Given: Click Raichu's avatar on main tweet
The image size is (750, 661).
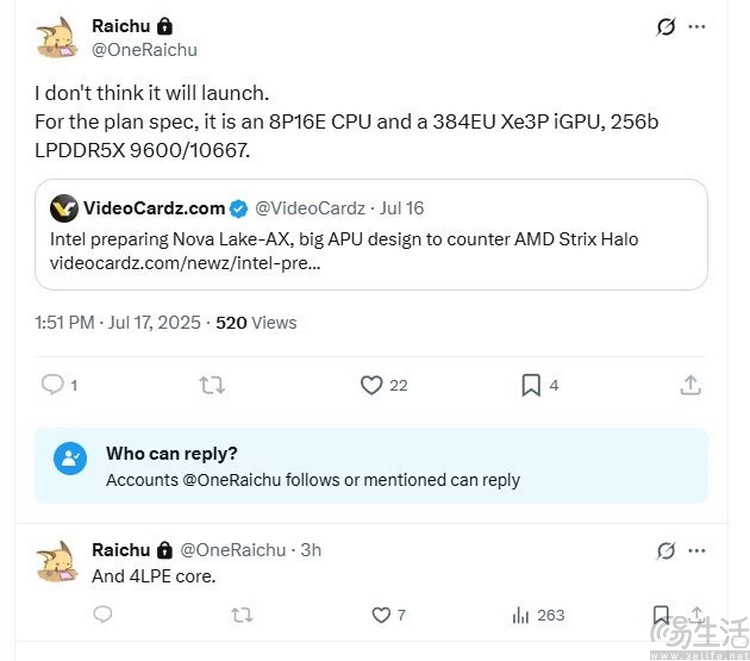Looking at the screenshot, I should (x=57, y=37).
